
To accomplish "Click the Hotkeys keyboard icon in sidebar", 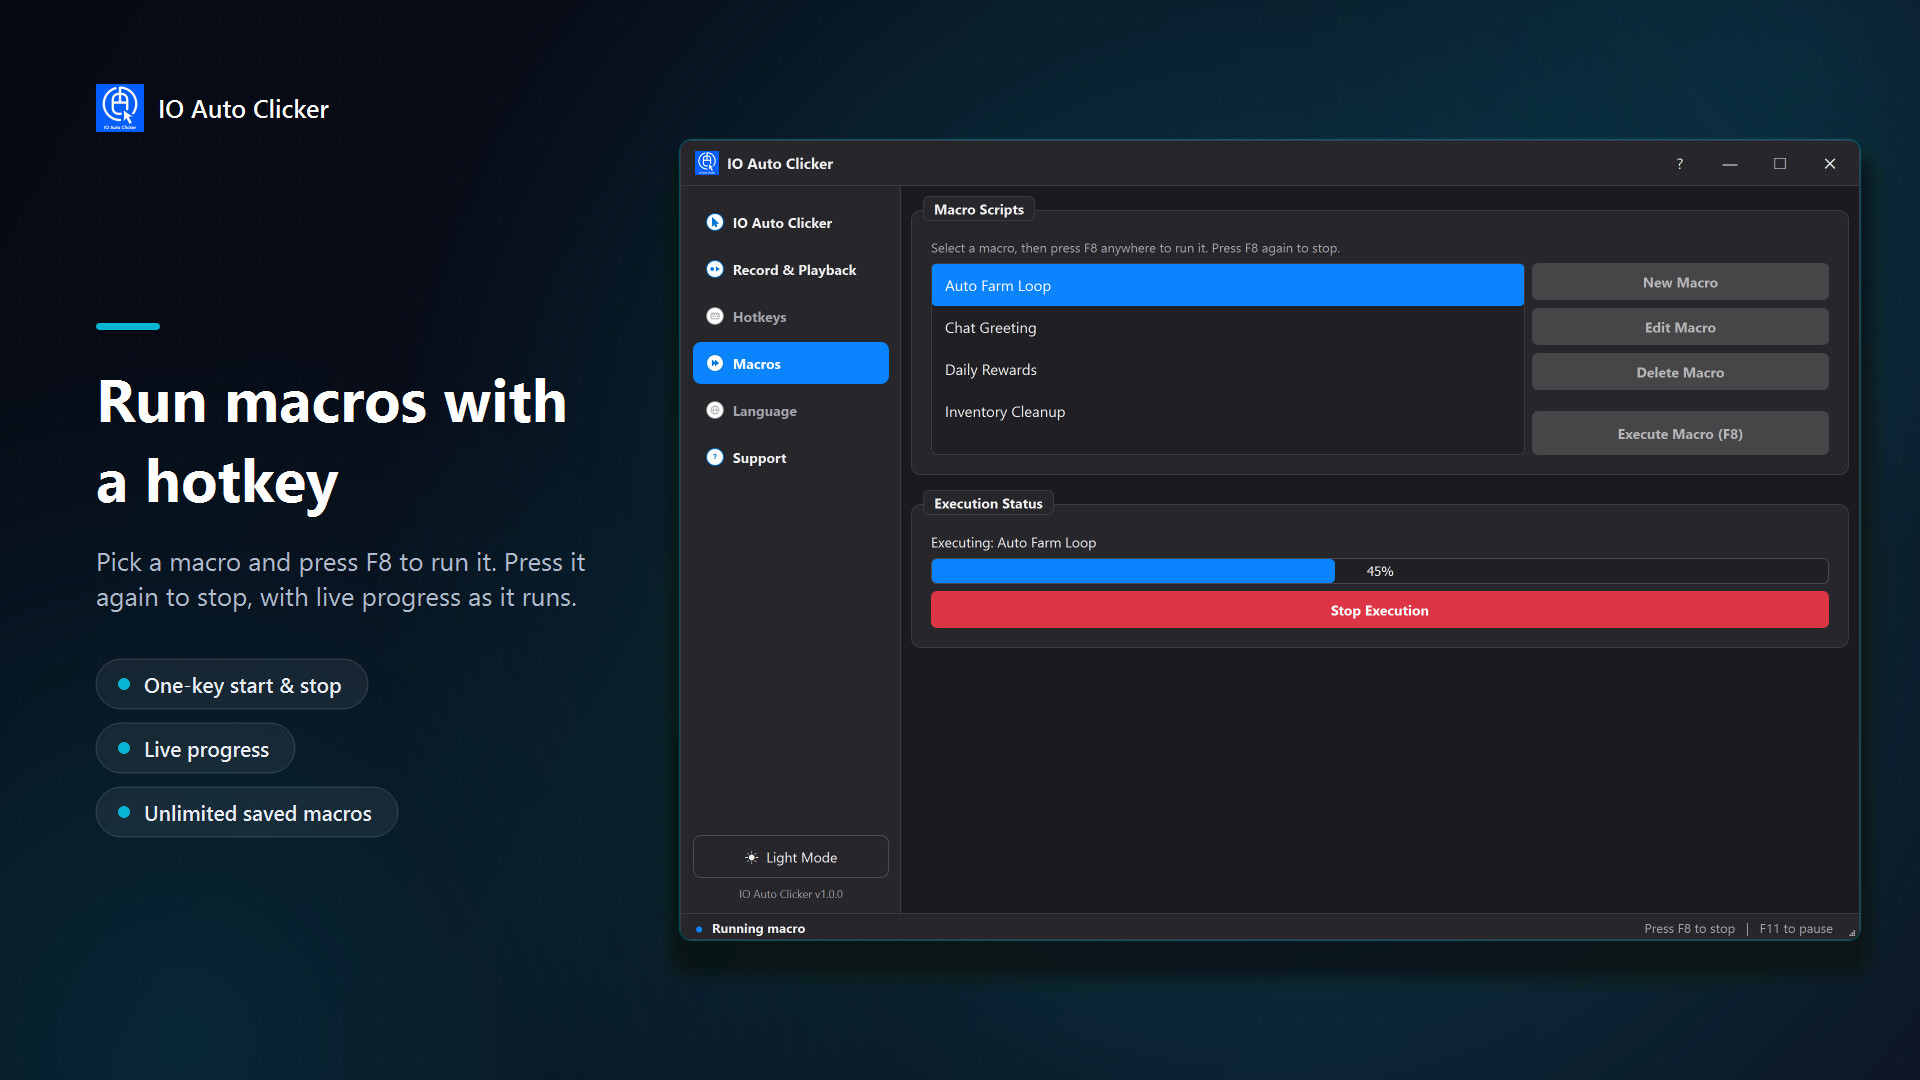I will tap(715, 316).
